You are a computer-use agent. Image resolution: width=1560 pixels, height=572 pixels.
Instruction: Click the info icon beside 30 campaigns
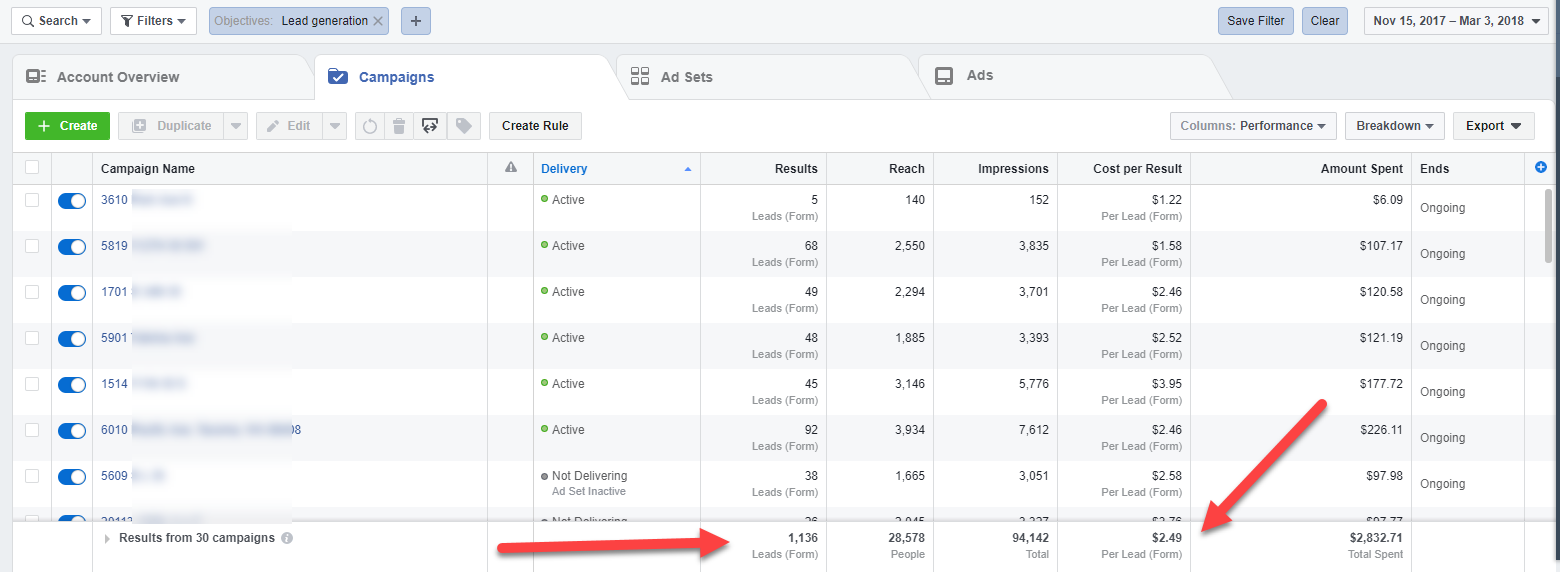coord(287,538)
